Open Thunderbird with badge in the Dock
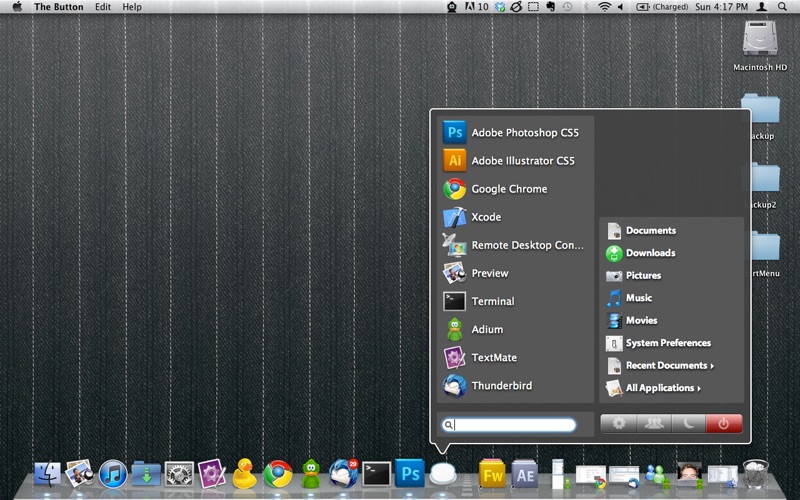Viewport: 800px width, 500px height. [343, 473]
